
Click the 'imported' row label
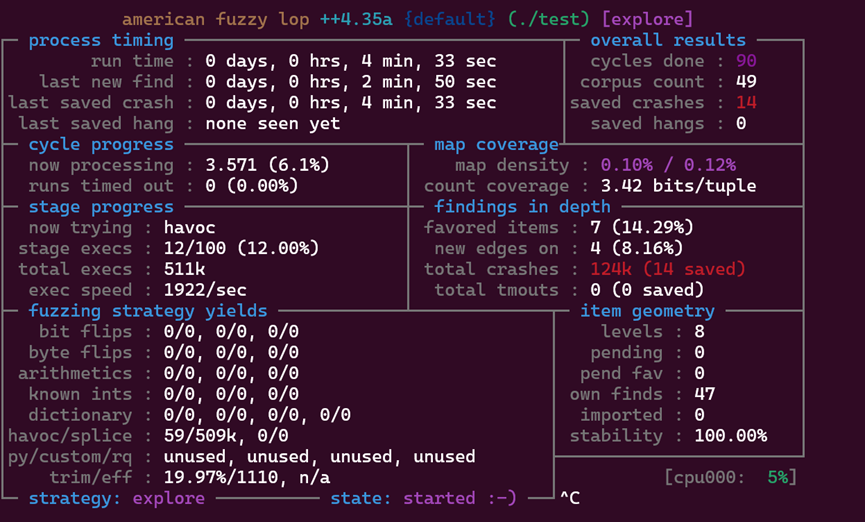(x=621, y=416)
